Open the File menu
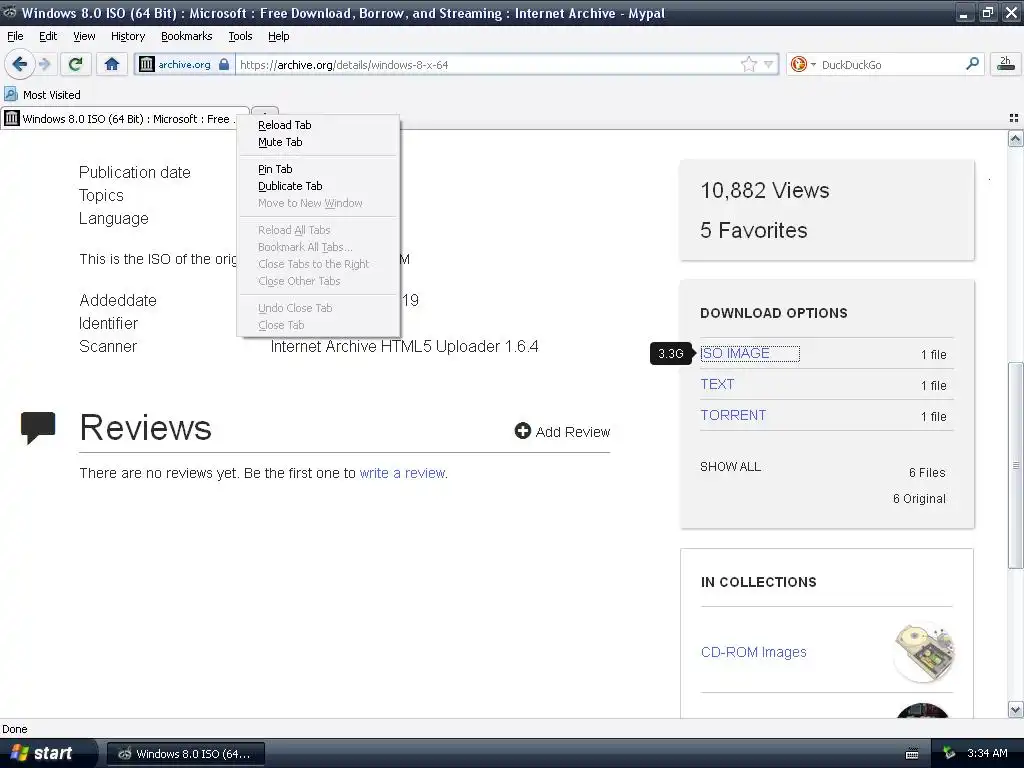Viewport: 1024px width, 768px height. click(x=15, y=36)
